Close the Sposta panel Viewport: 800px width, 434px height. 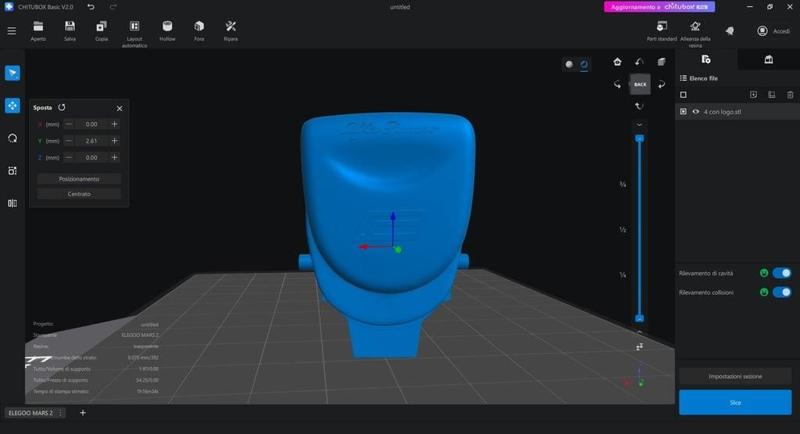click(x=119, y=108)
